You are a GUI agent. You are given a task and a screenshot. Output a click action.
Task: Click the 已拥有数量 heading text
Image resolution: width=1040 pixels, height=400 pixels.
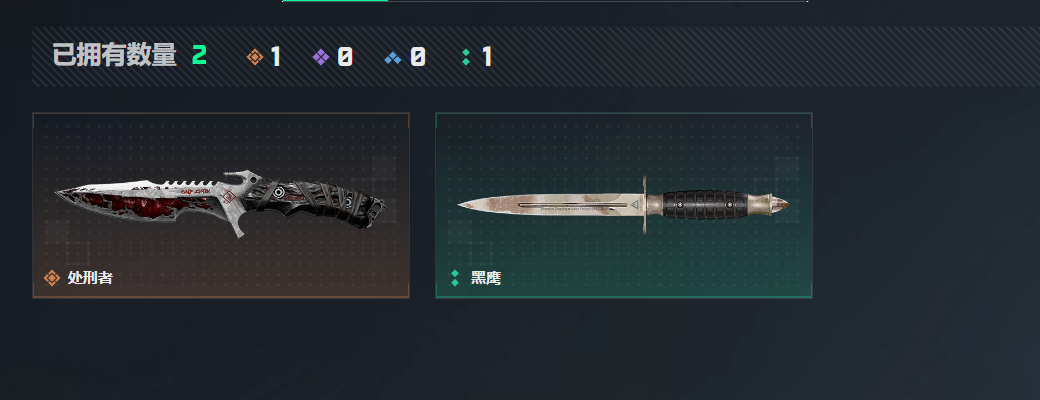pos(114,56)
